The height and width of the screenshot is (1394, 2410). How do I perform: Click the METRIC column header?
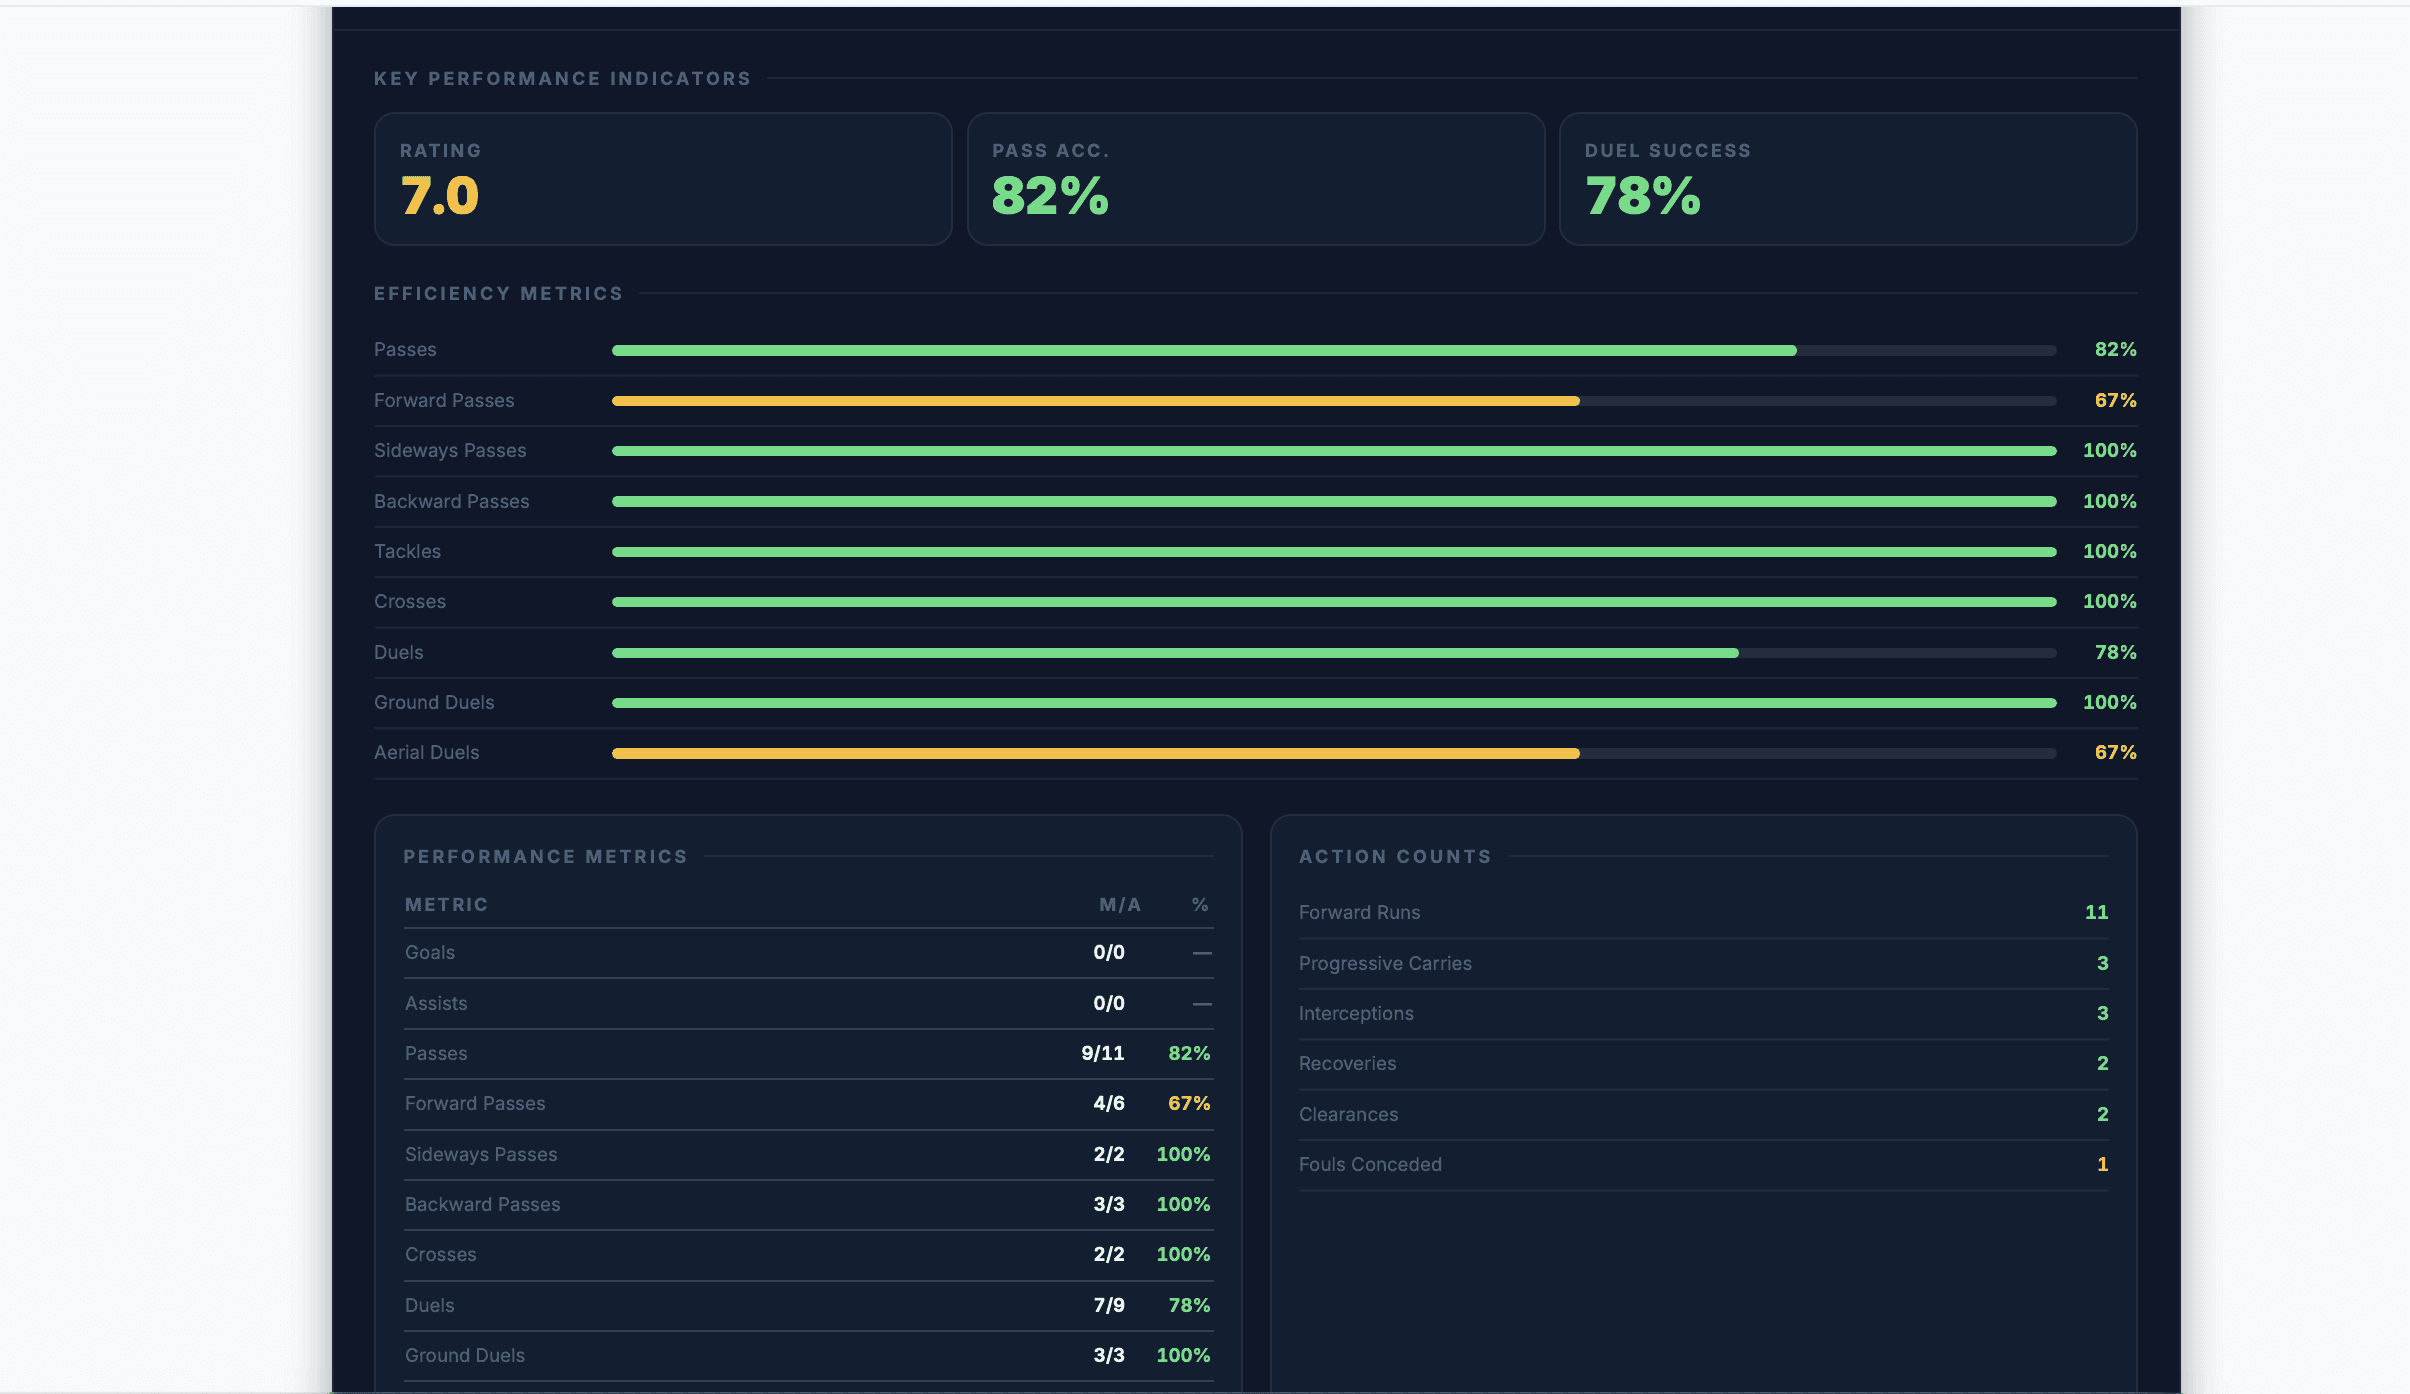446,905
